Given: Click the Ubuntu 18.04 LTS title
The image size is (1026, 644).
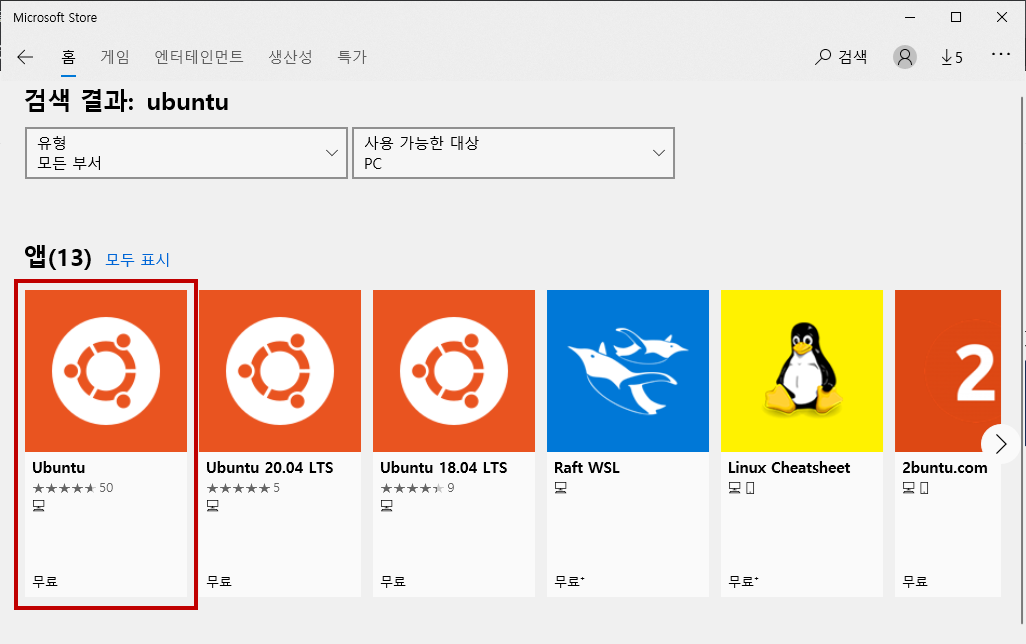Looking at the screenshot, I should pyautogui.click(x=444, y=468).
